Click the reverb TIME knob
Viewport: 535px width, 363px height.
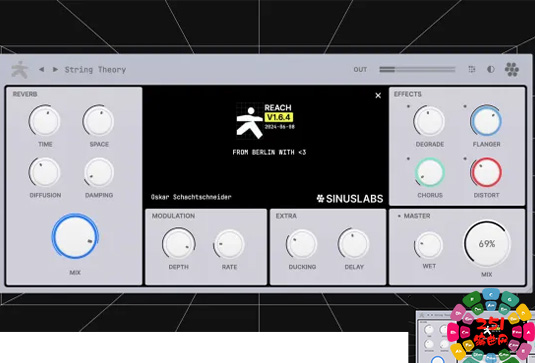[44, 121]
